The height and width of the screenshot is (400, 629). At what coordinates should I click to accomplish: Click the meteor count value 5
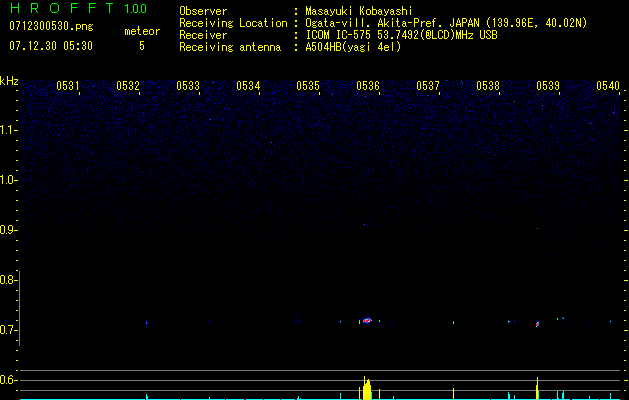142,46
